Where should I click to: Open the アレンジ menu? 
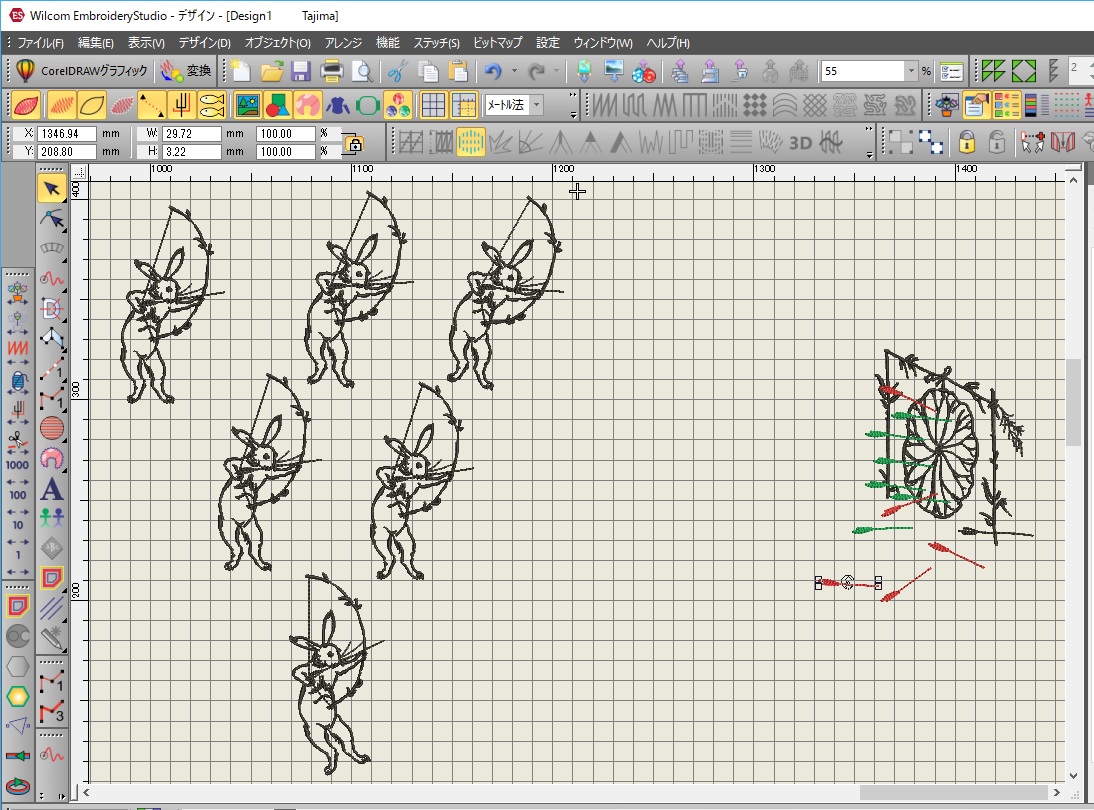pyautogui.click(x=343, y=43)
